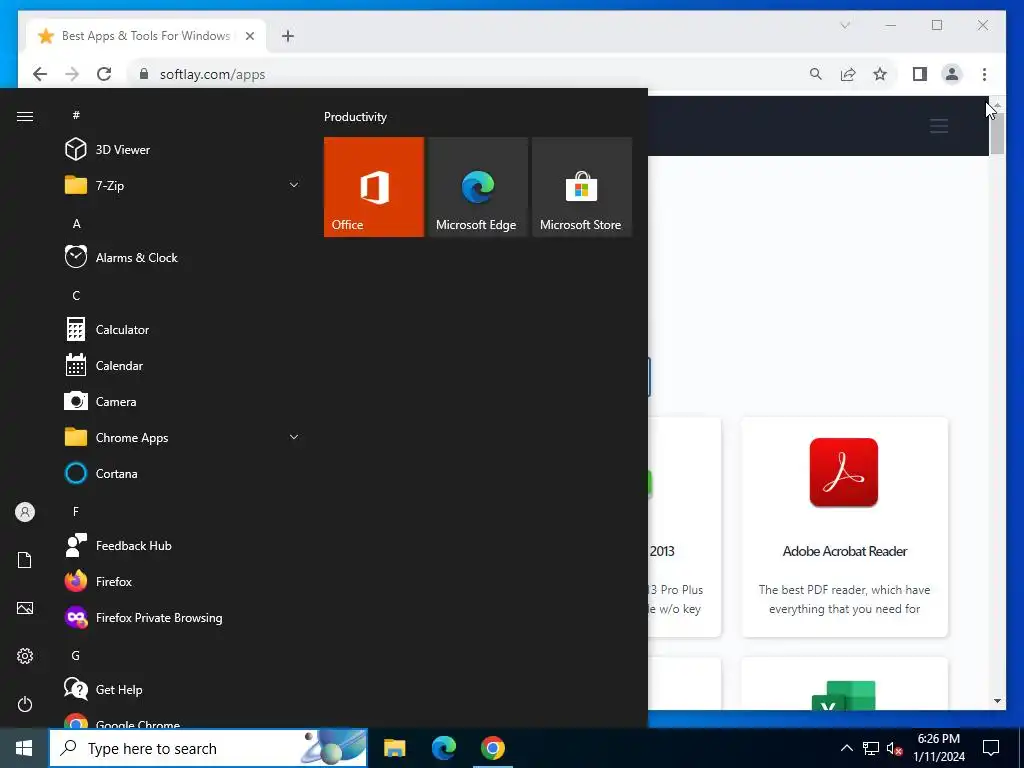
Task: Switch to Chrome in the taskbar
Action: [493, 748]
